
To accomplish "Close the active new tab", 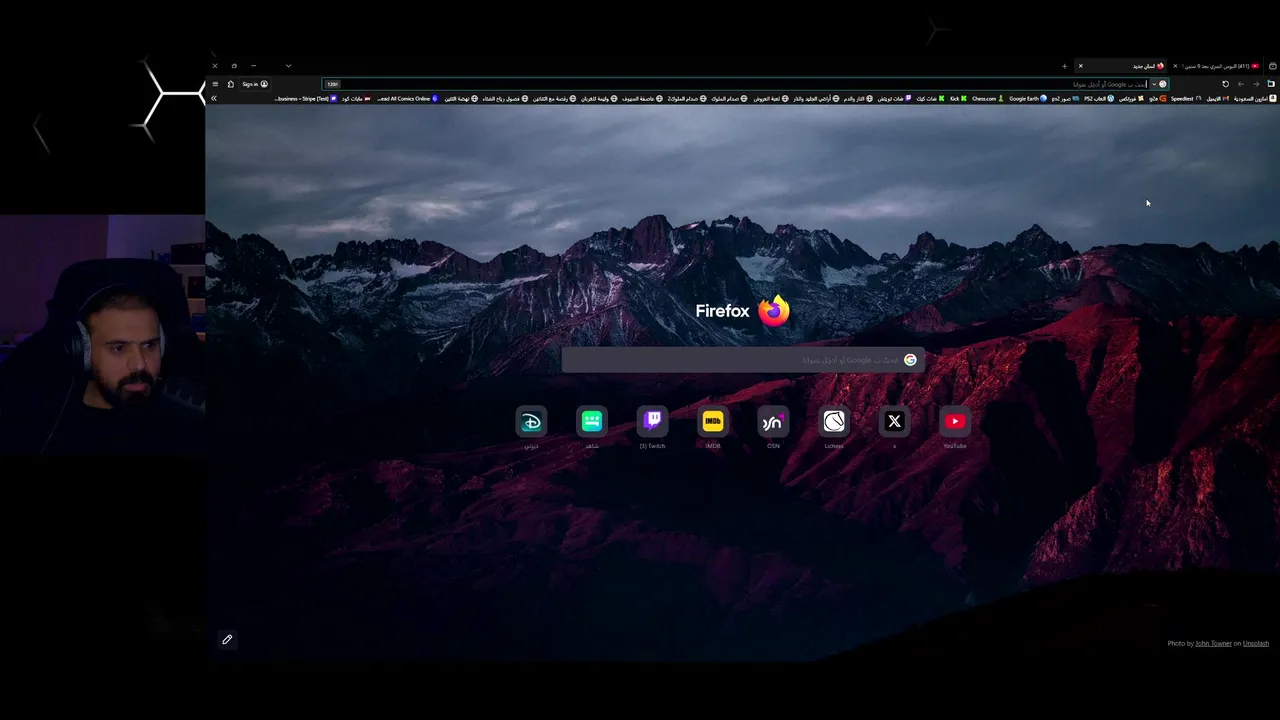I will pos(1081,66).
